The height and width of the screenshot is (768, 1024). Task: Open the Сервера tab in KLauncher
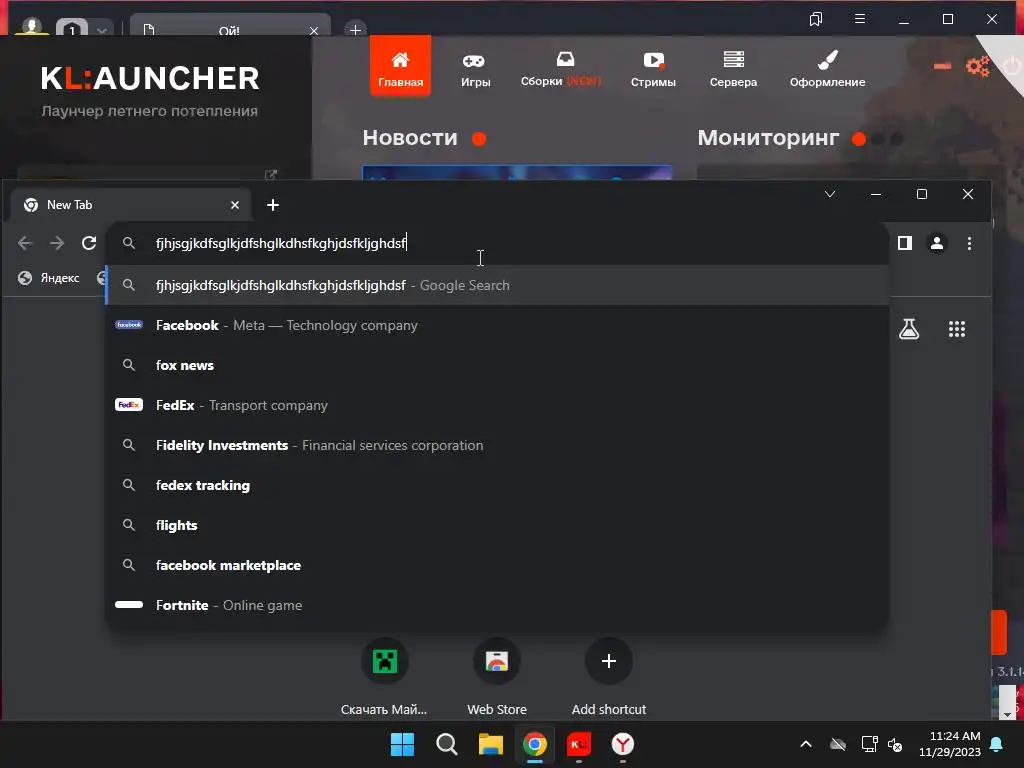coord(733,70)
